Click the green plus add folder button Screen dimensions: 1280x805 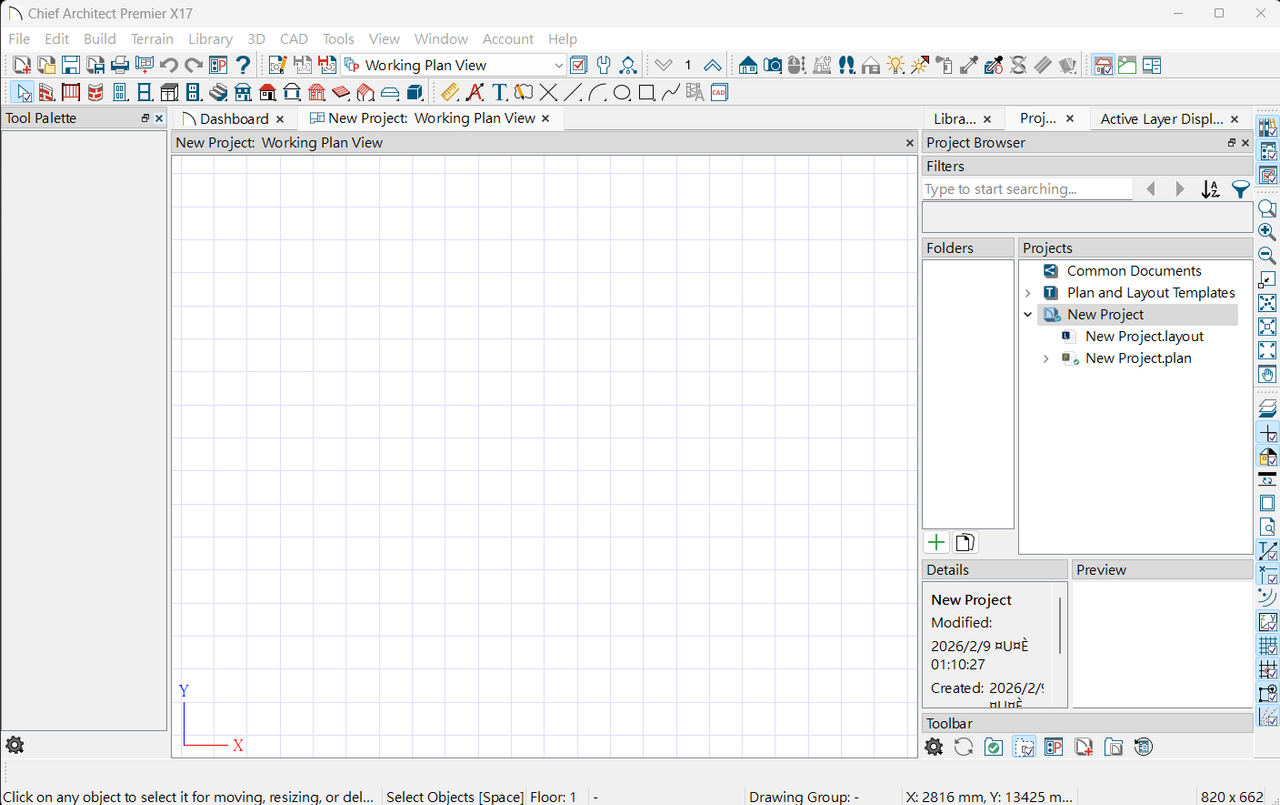coord(936,543)
